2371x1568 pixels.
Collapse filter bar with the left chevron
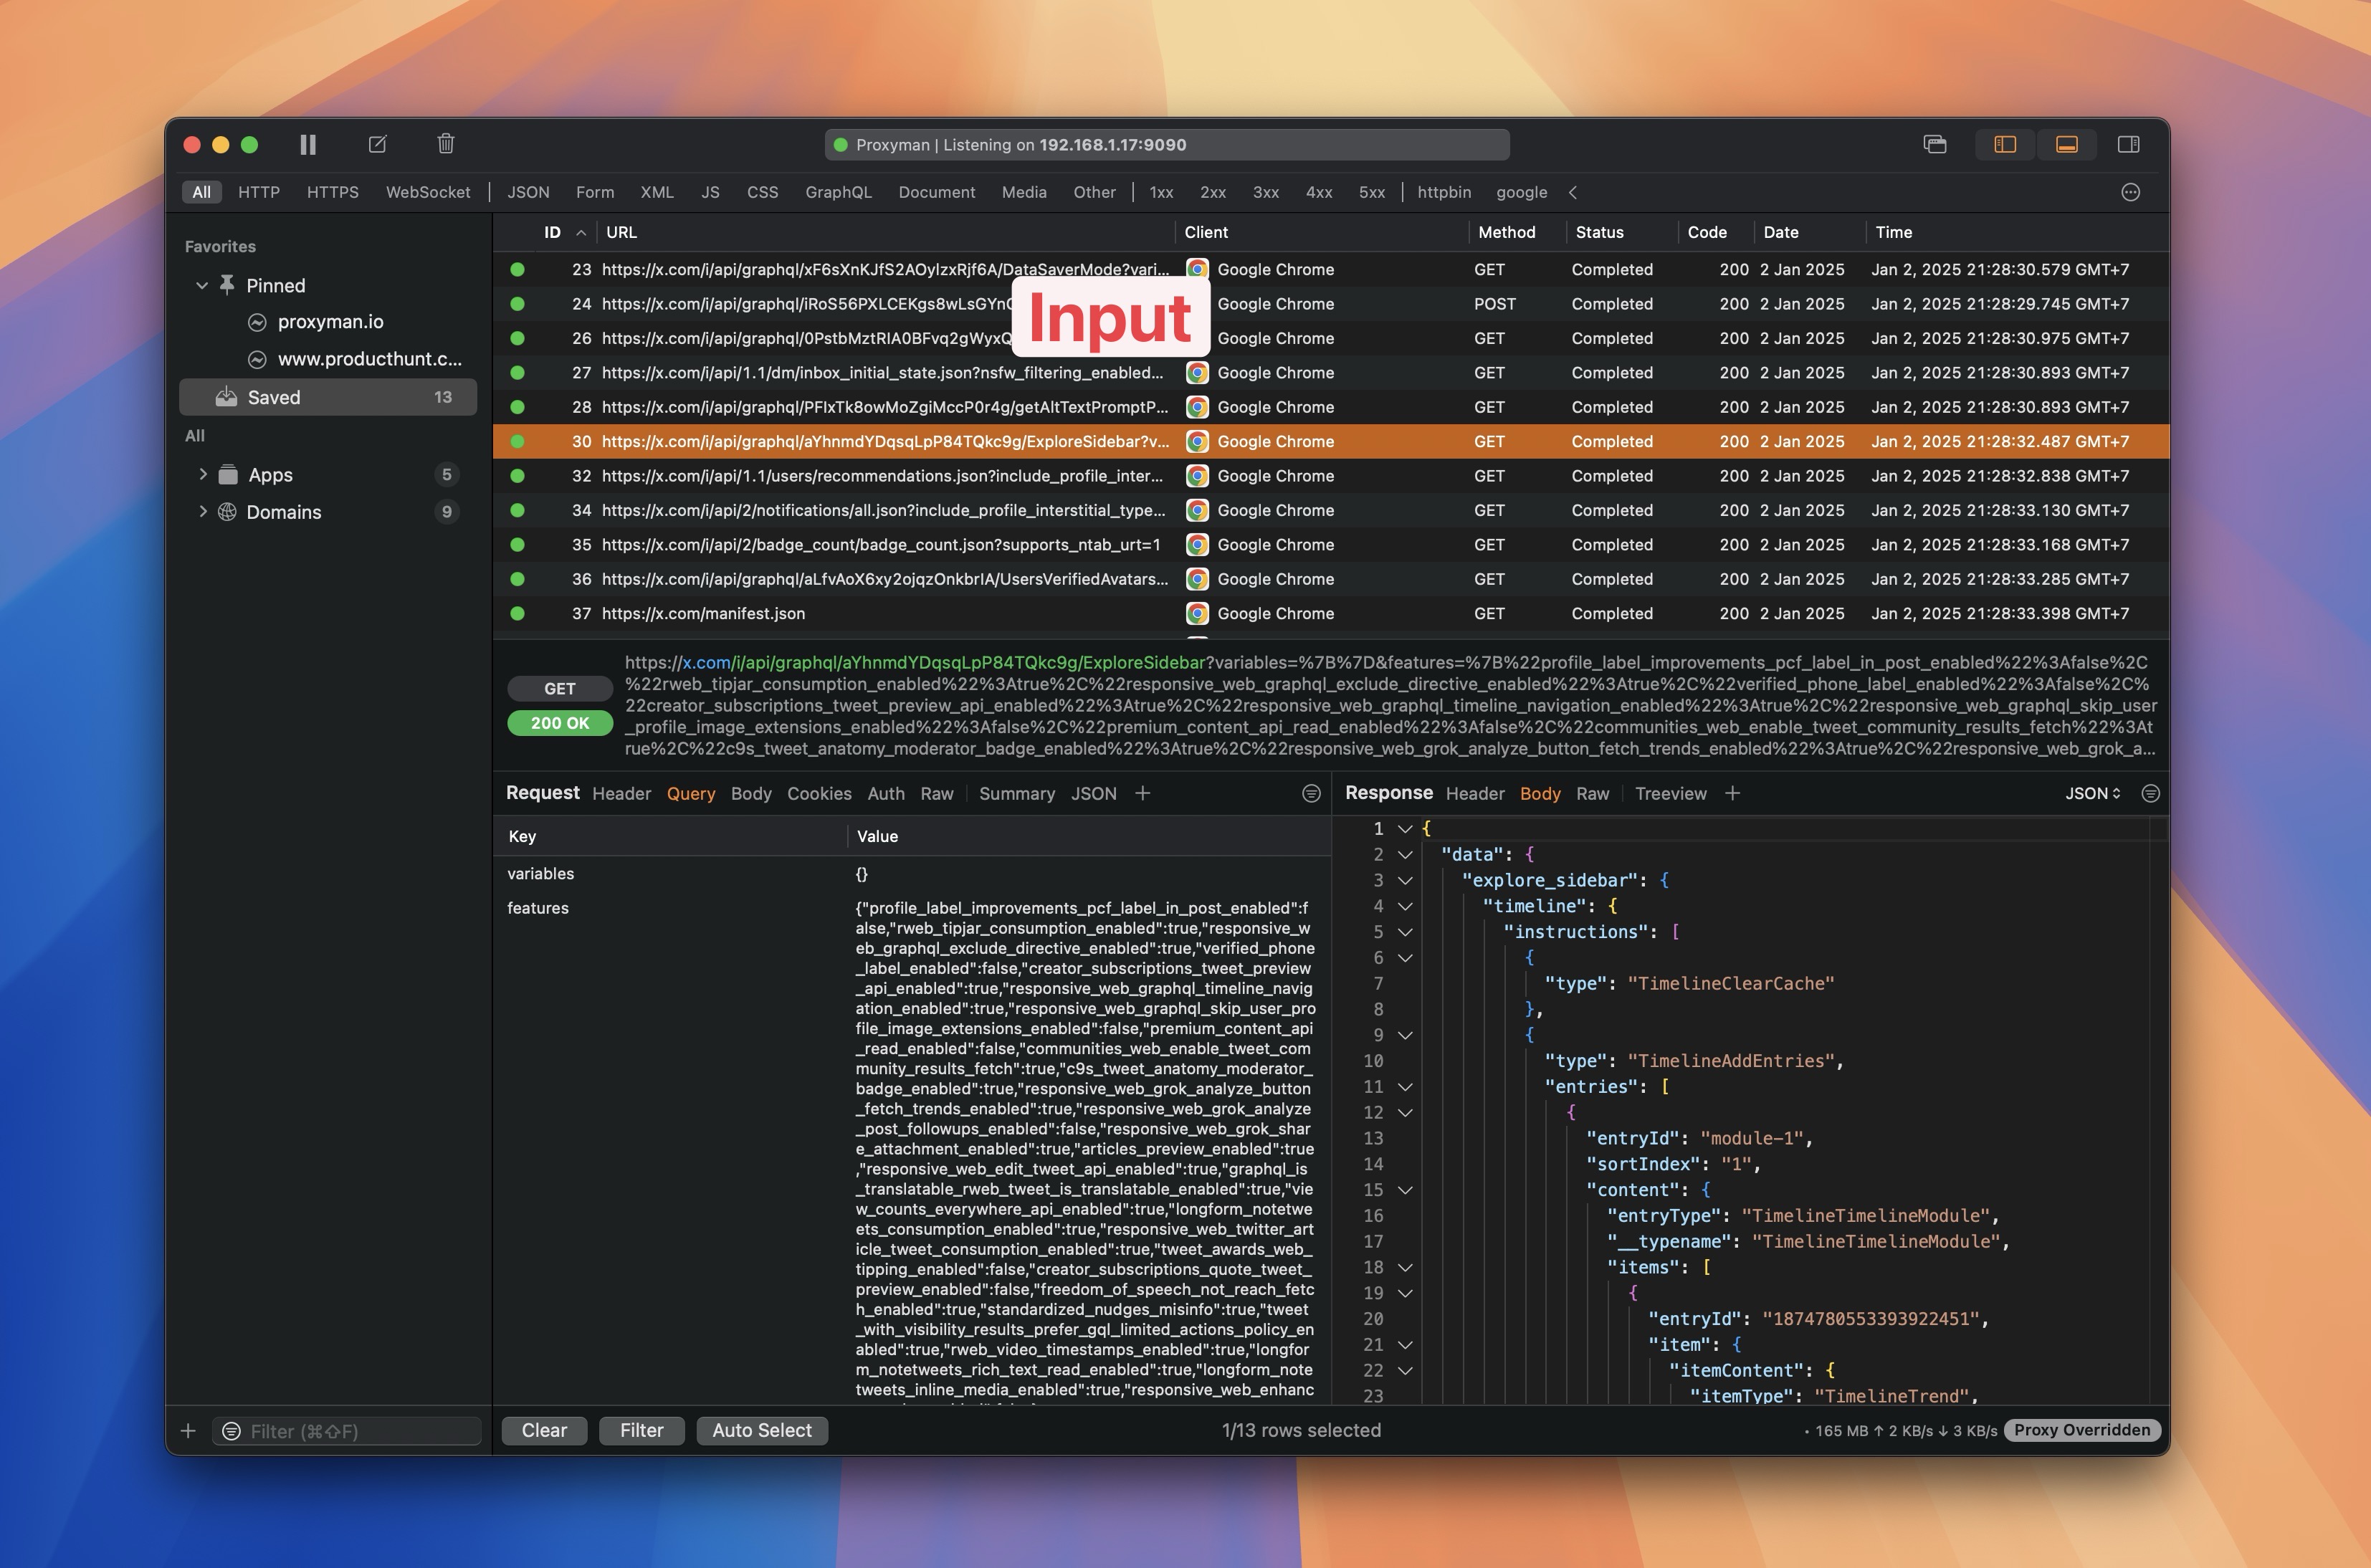1573,192
